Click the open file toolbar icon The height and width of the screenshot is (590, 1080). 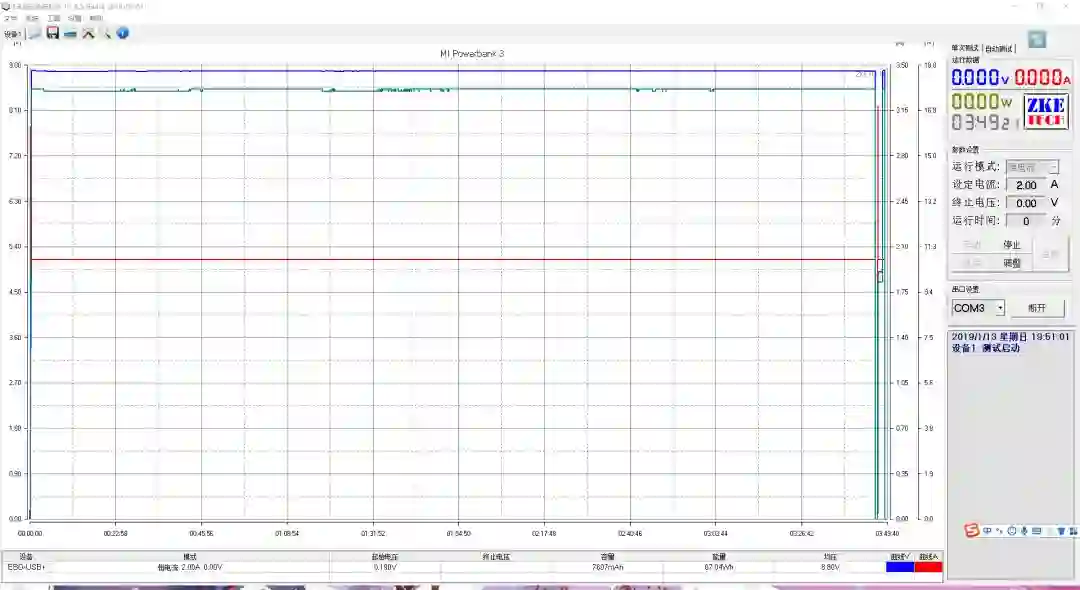pyautogui.click(x=35, y=33)
